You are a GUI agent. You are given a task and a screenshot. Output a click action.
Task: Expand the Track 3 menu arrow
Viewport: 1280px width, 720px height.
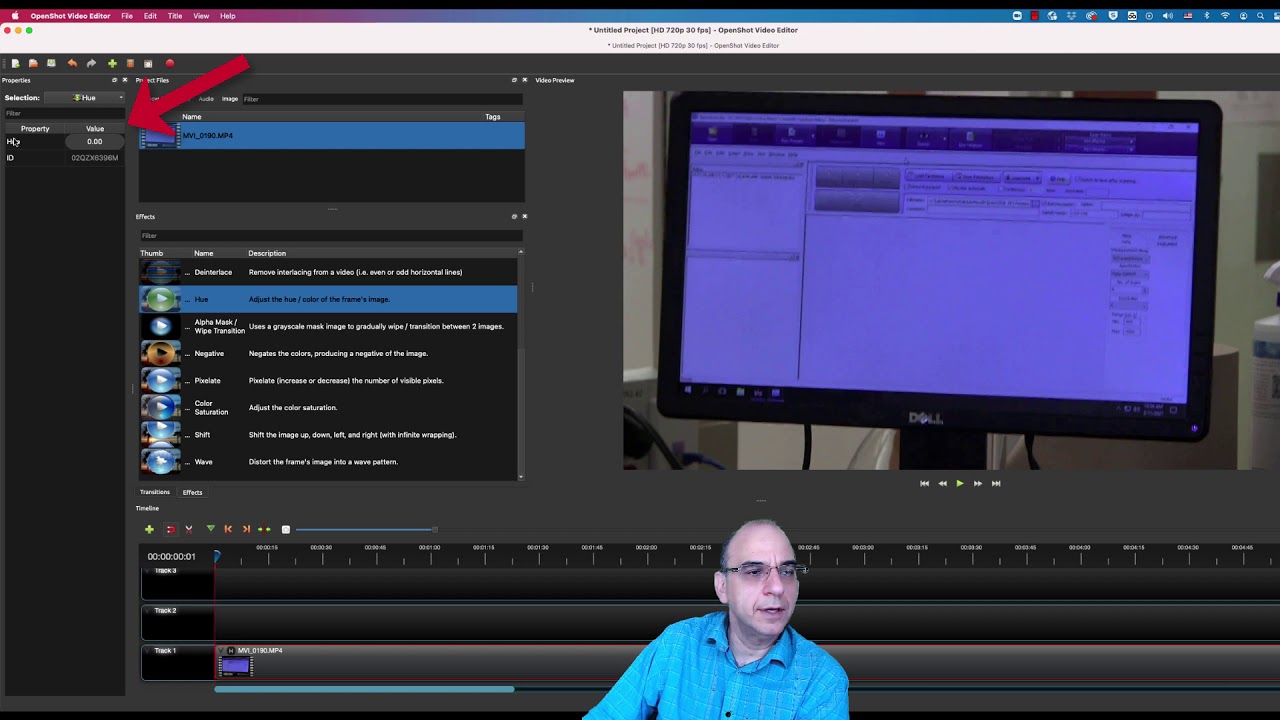(x=148, y=571)
